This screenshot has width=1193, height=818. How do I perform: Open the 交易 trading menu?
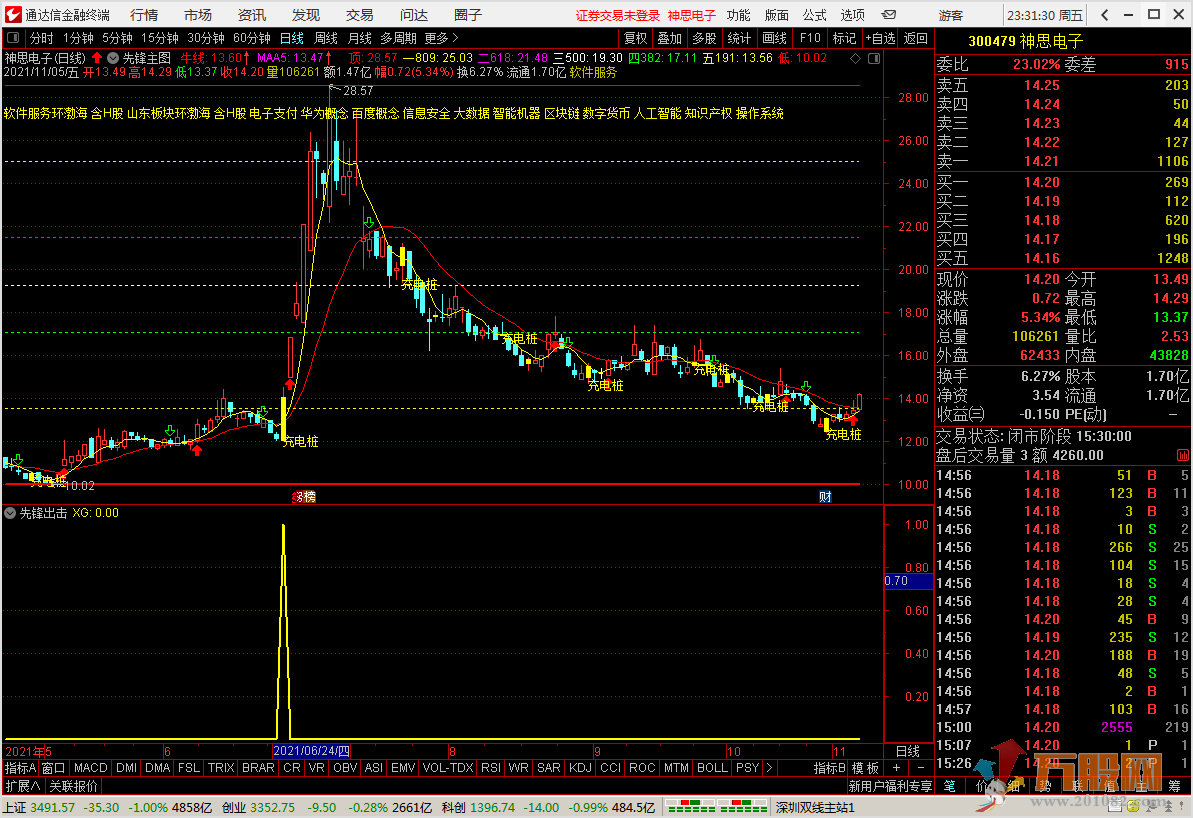[360, 14]
